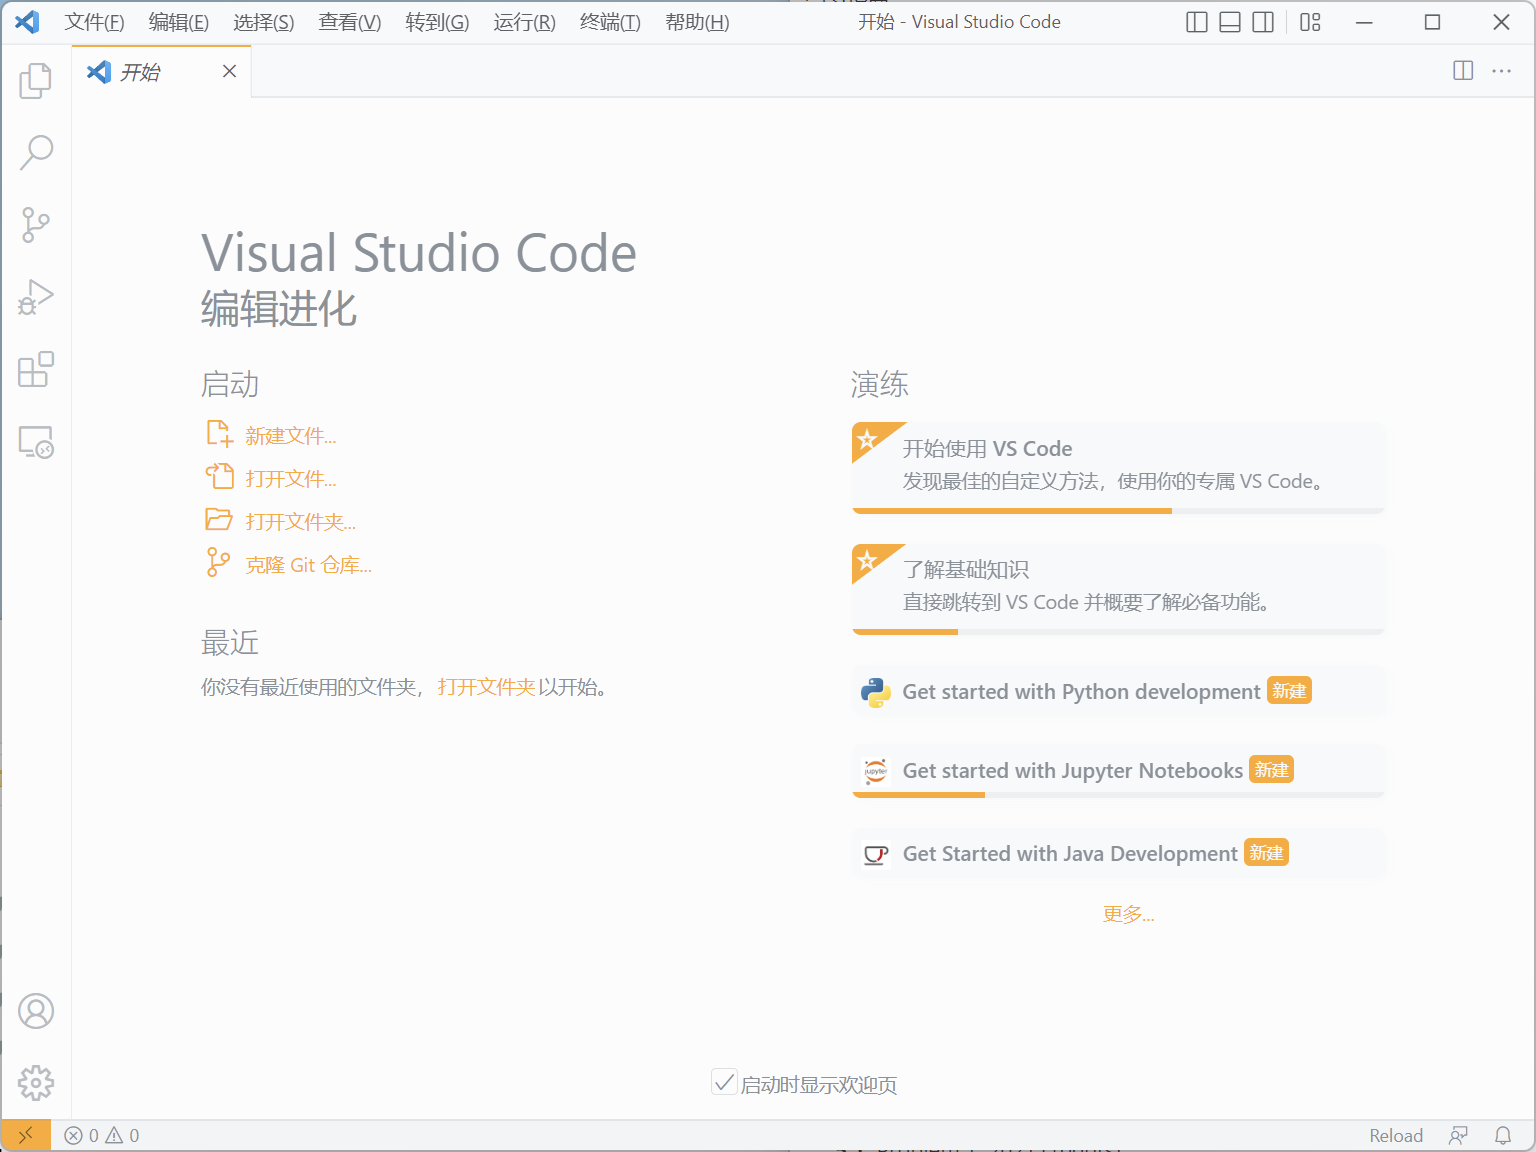Click progress bar under 开始使用 VS Code

click(1118, 511)
